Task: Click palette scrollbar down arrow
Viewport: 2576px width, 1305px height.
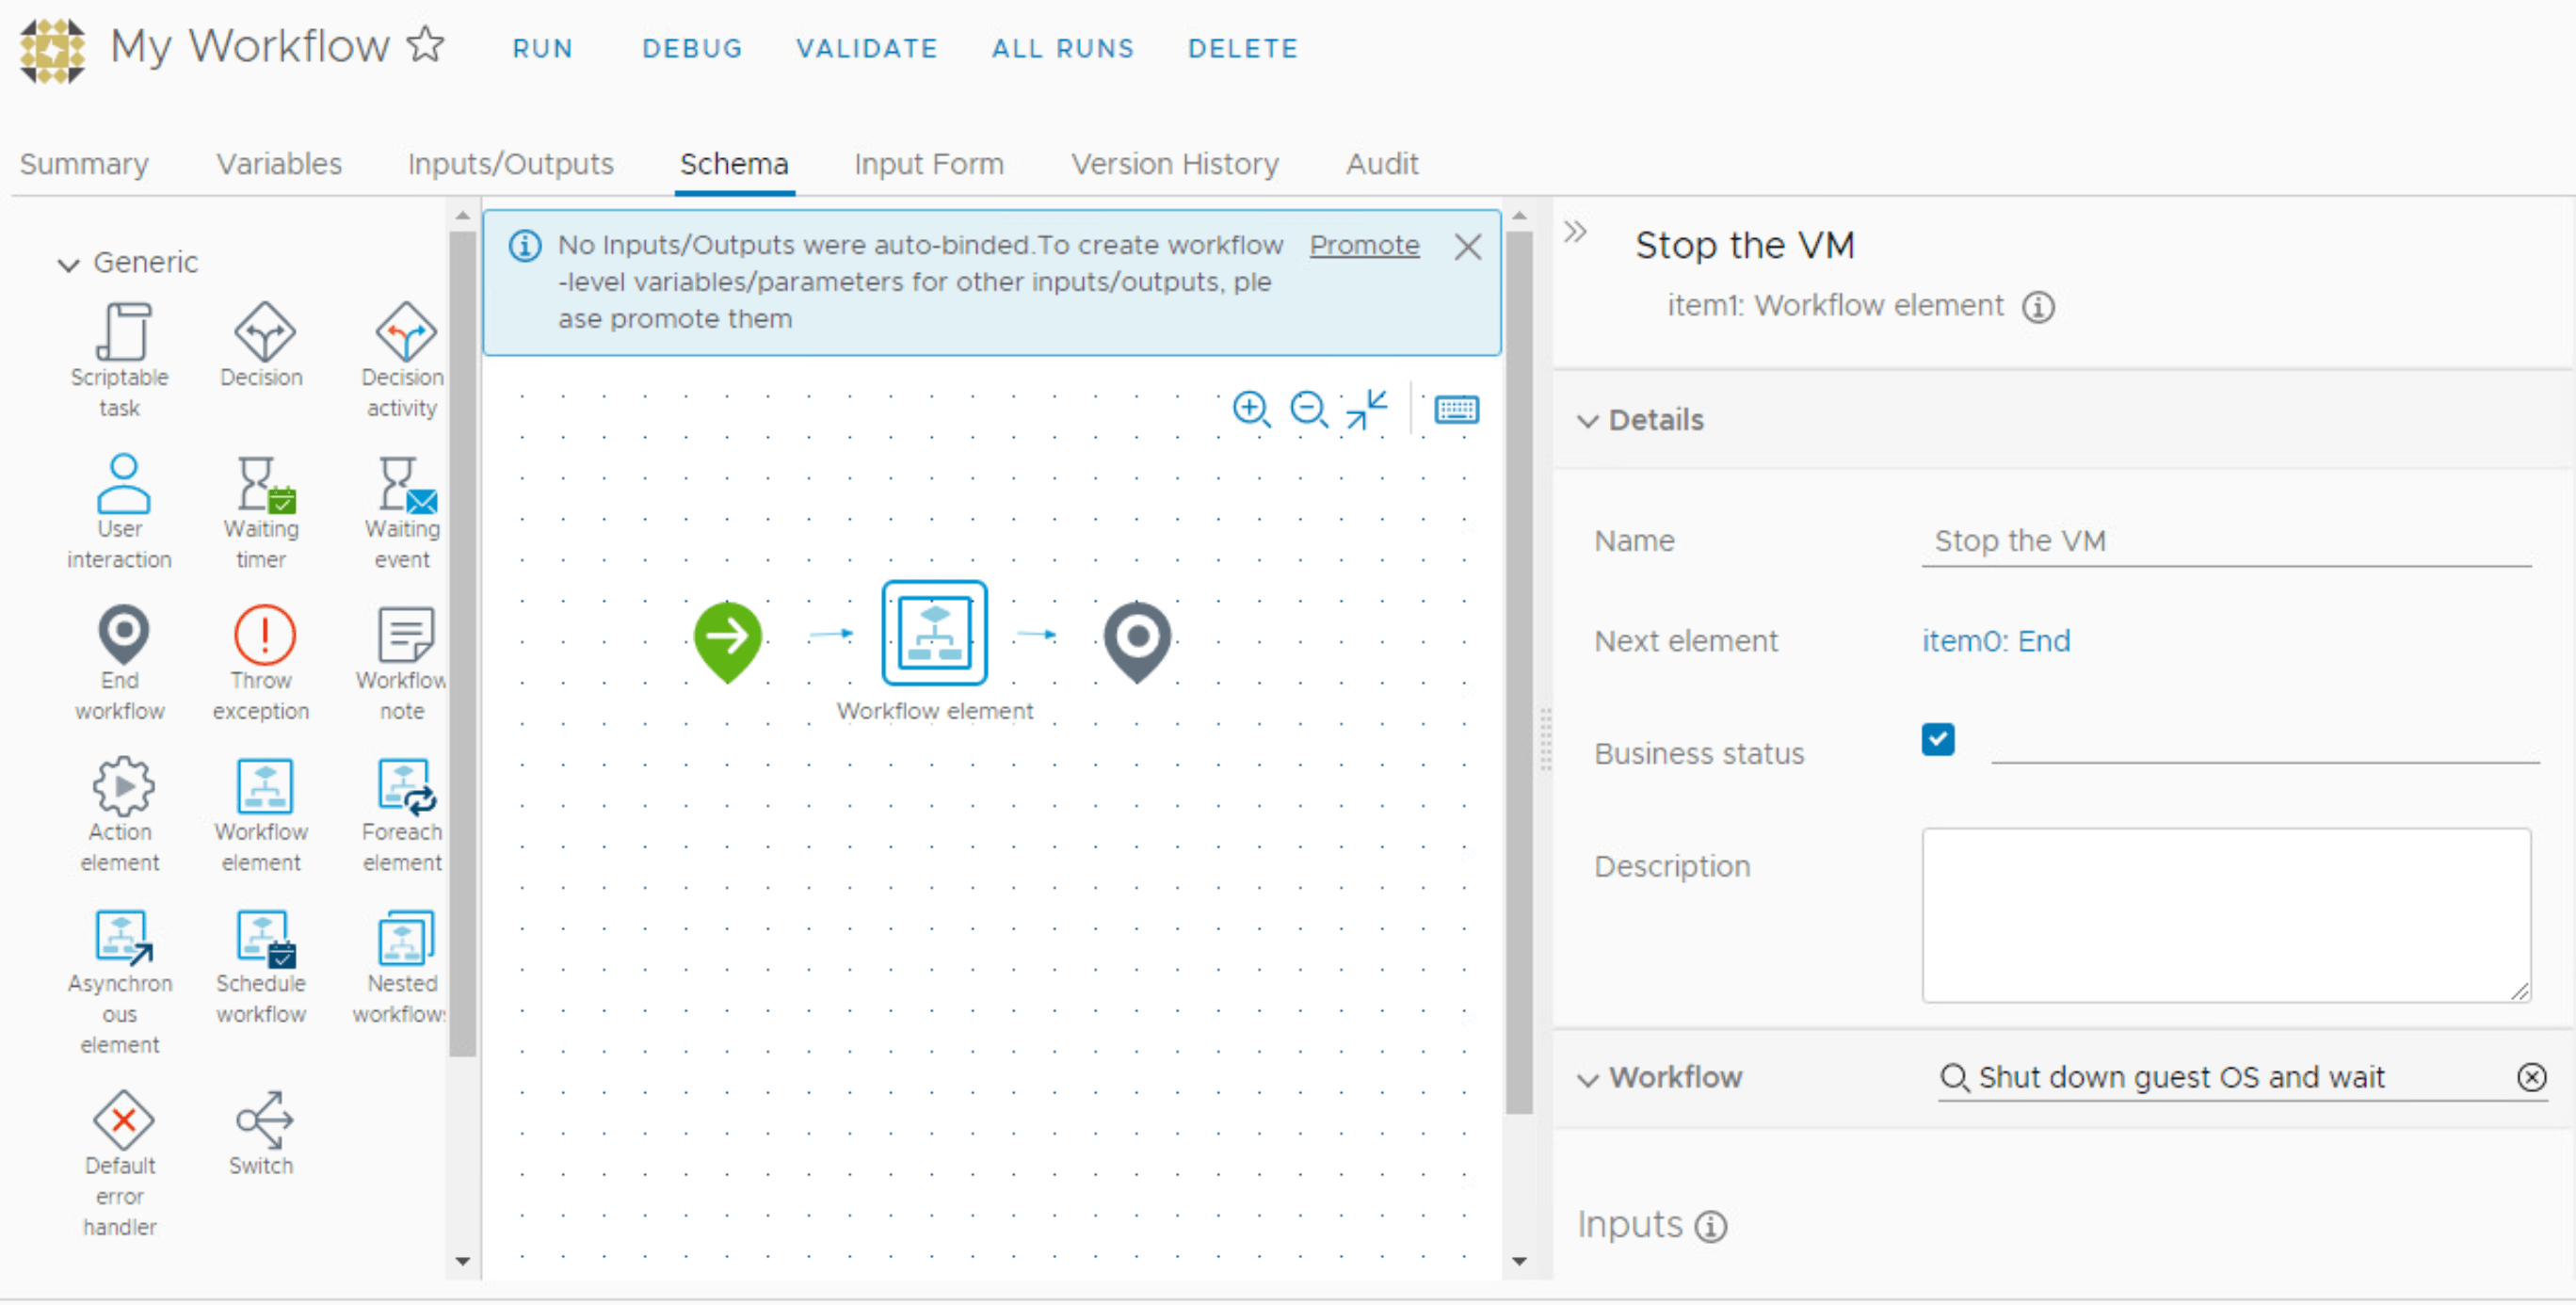Action: (x=462, y=1262)
